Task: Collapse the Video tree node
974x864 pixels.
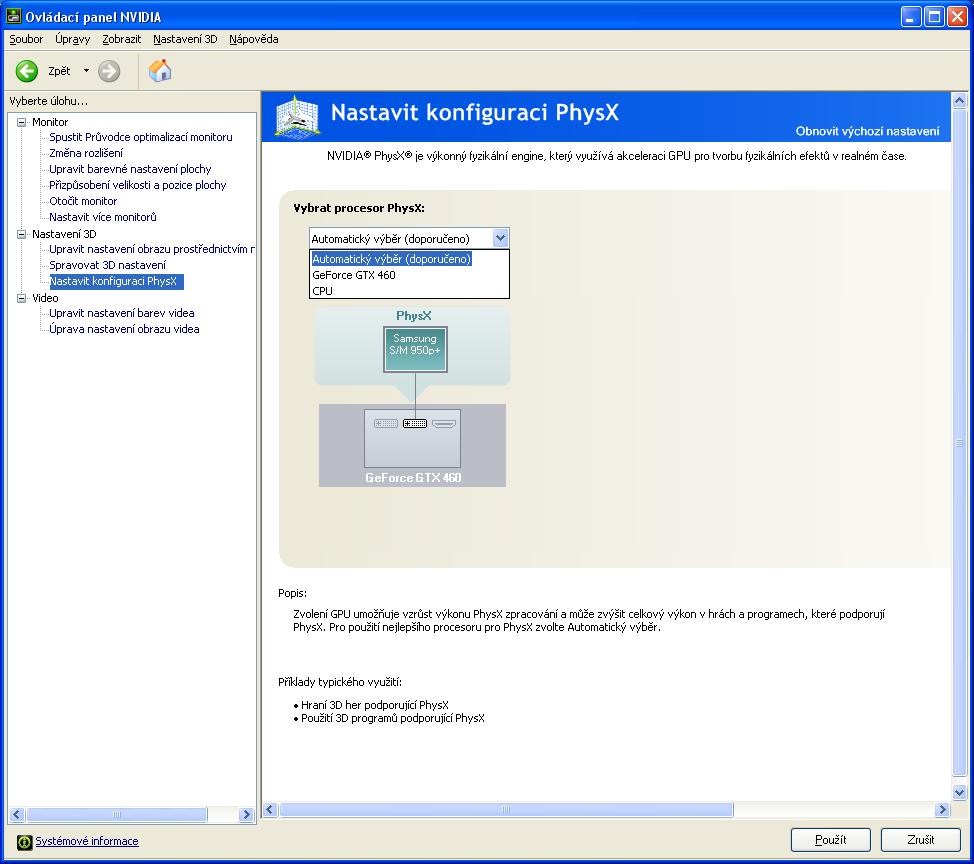Action: 22,298
